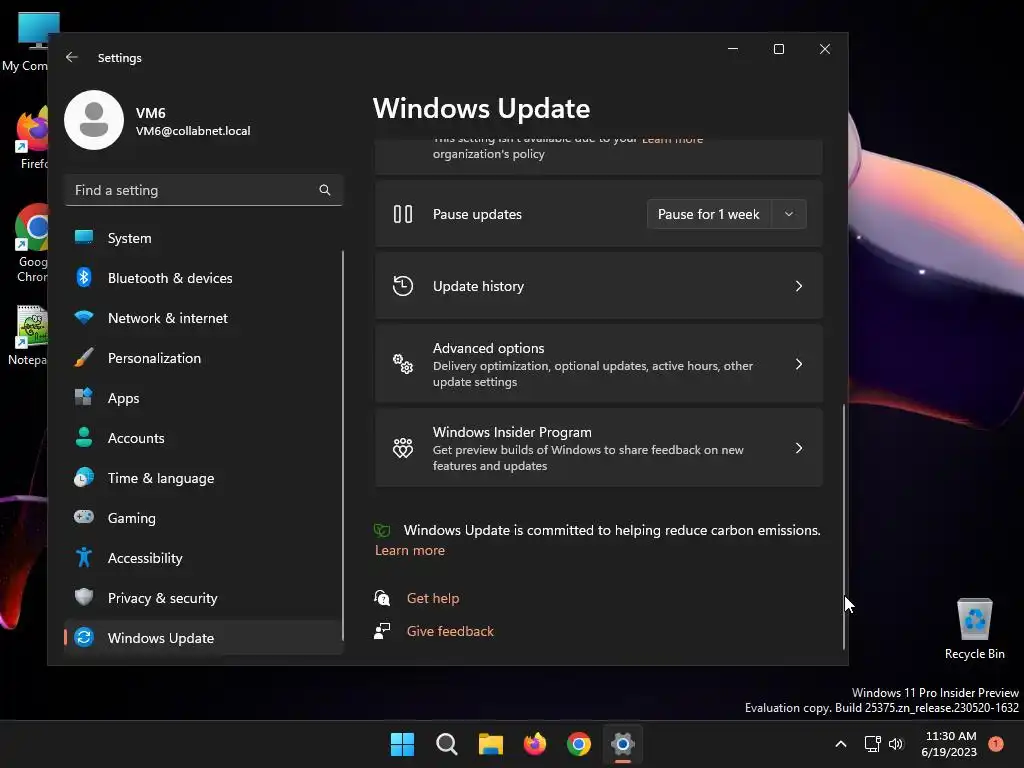Click the Apps icon in sidebar
The width and height of the screenshot is (1024, 768).
(84, 397)
